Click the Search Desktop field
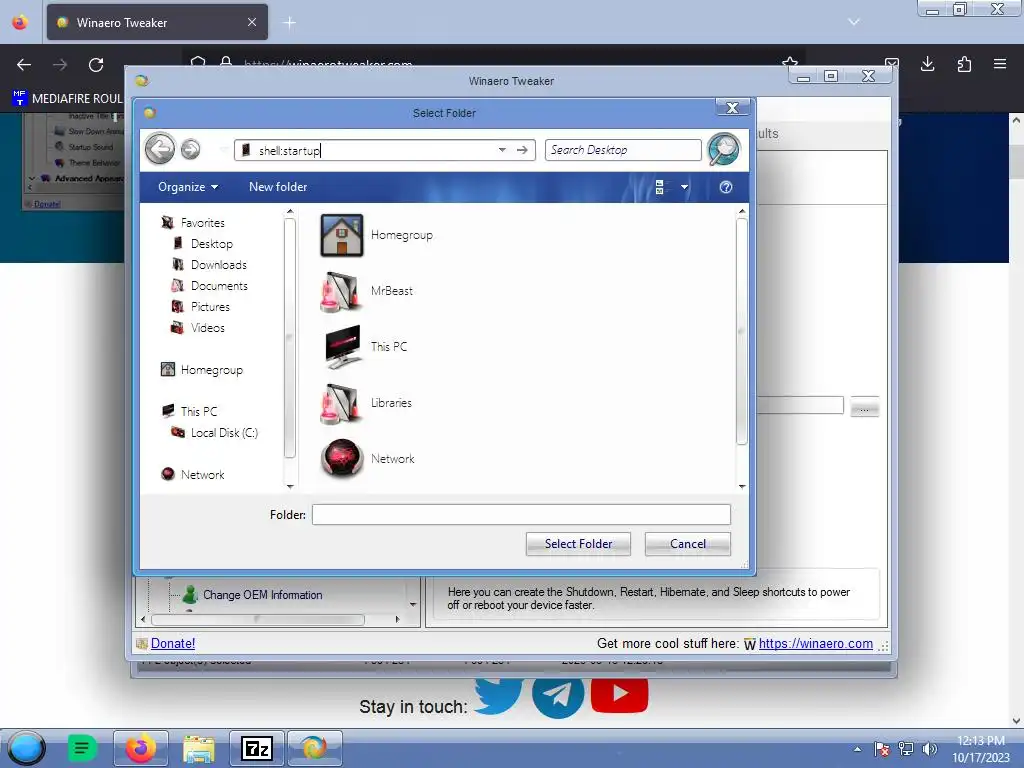Screen dimensions: 1024x768 click(x=623, y=150)
